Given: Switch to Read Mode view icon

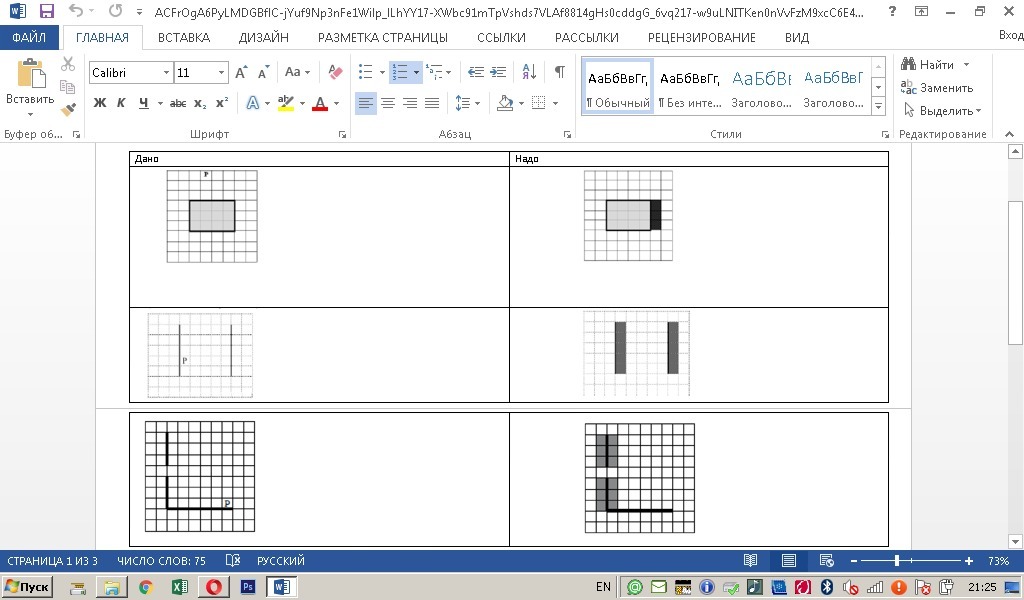Looking at the screenshot, I should coord(750,560).
